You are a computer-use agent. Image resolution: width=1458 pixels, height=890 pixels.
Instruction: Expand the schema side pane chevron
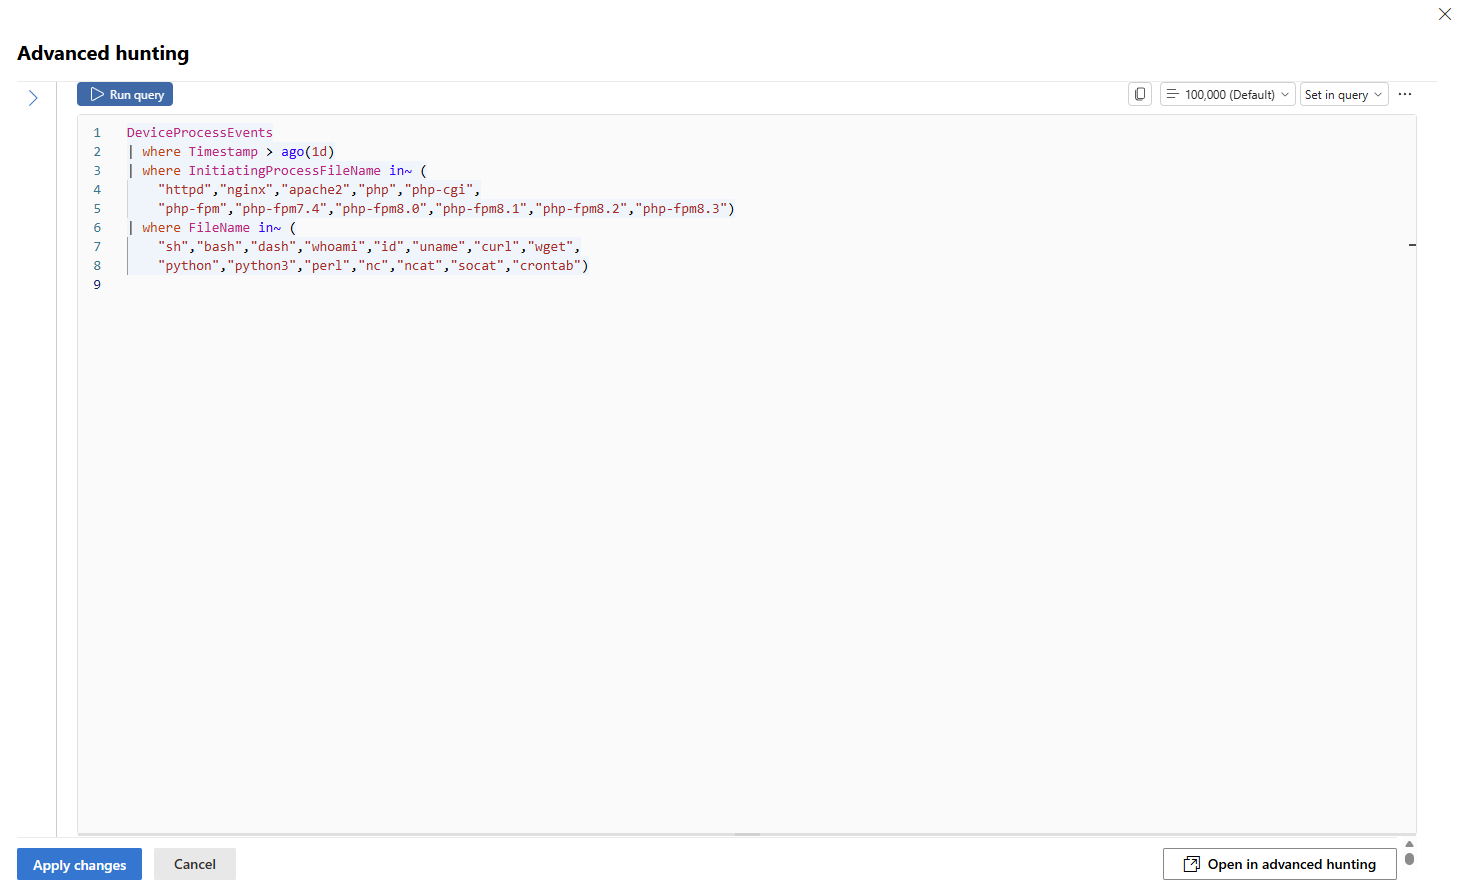point(33,97)
